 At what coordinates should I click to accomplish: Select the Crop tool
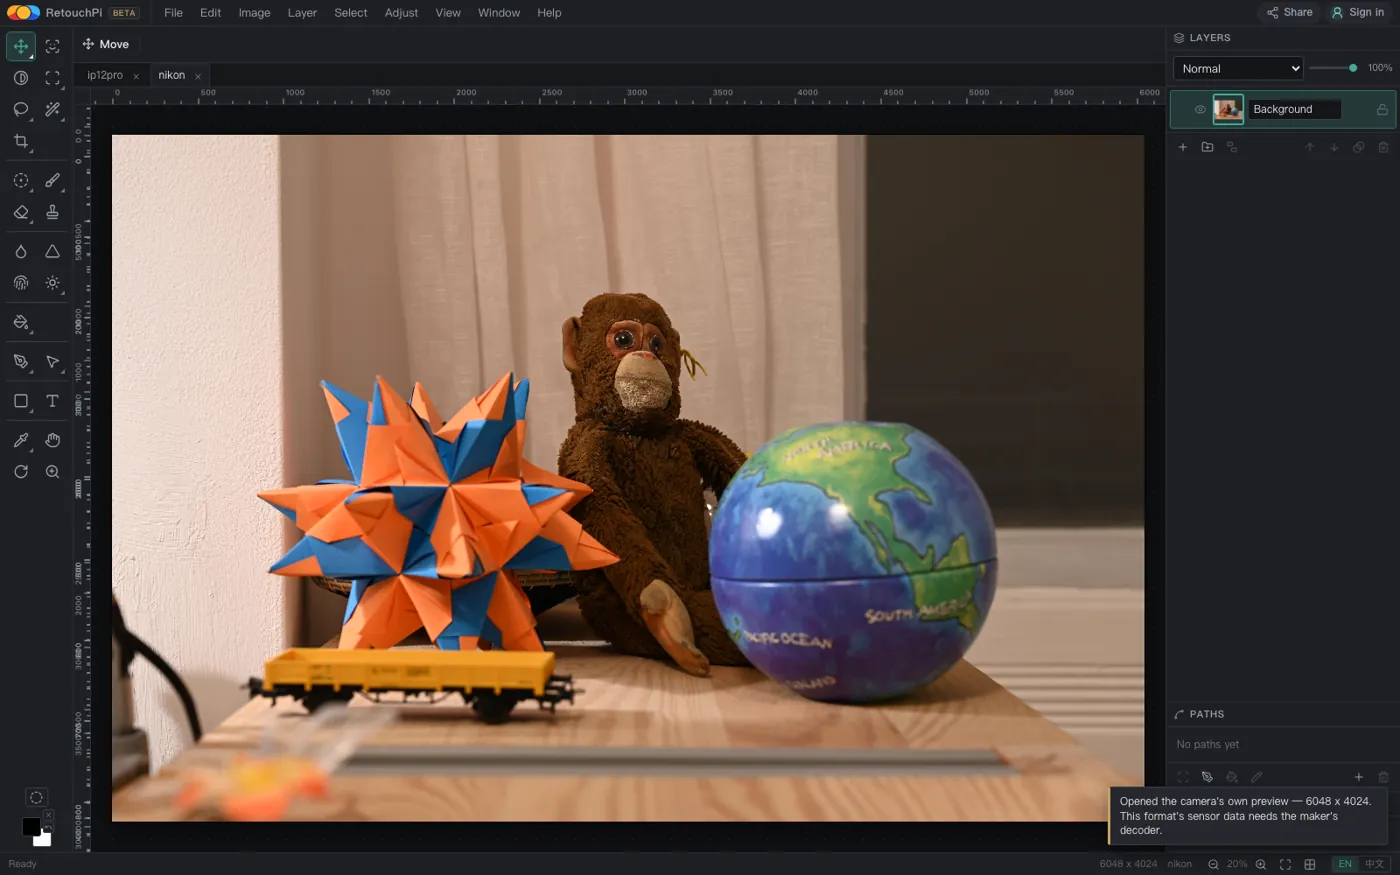point(21,141)
